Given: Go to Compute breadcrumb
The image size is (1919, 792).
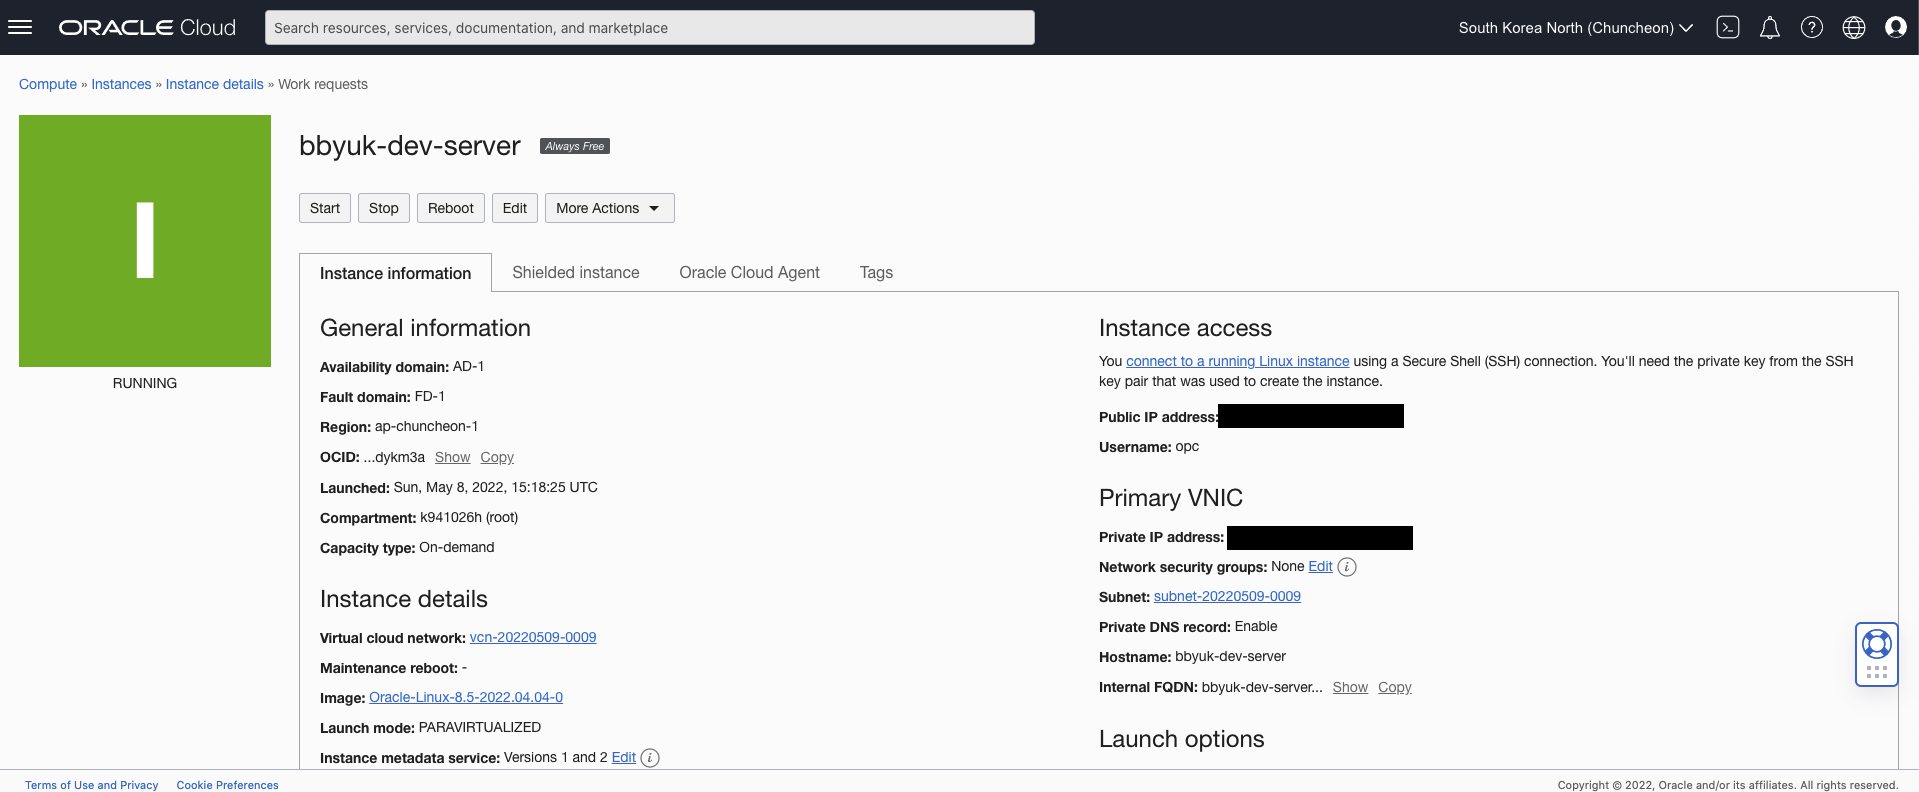Looking at the screenshot, I should click(x=48, y=84).
